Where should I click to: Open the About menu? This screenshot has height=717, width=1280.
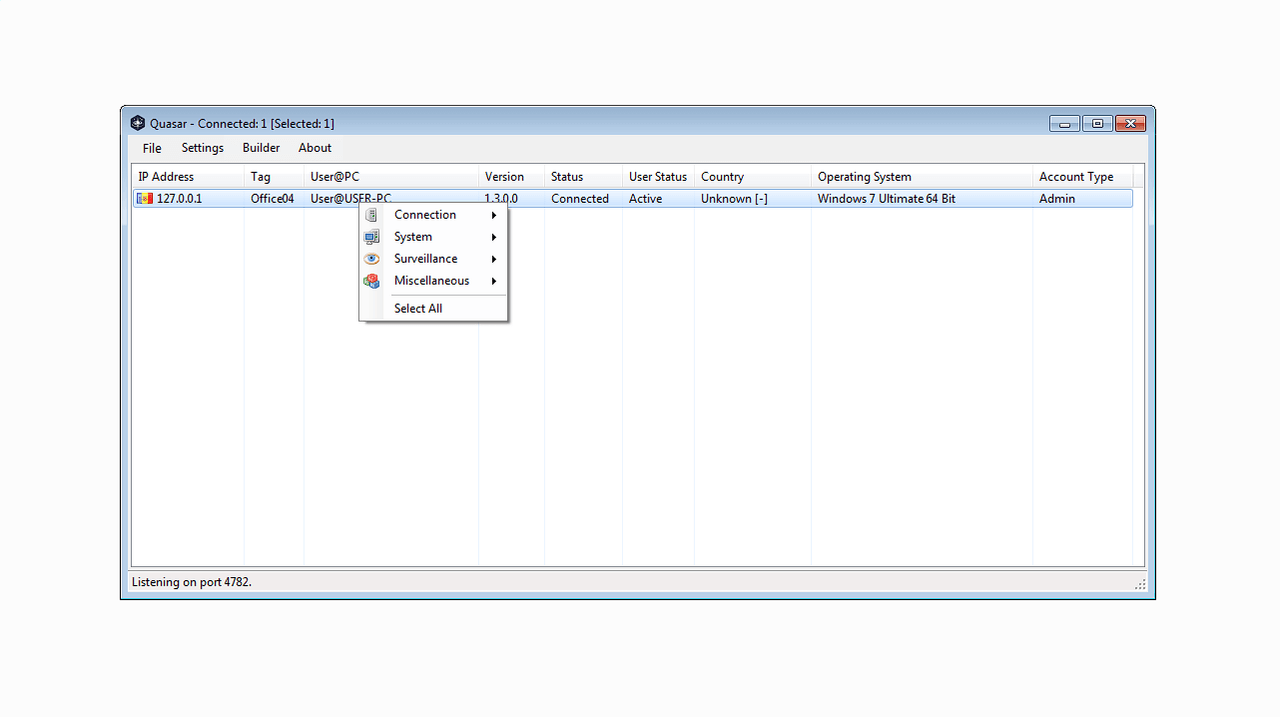(315, 147)
